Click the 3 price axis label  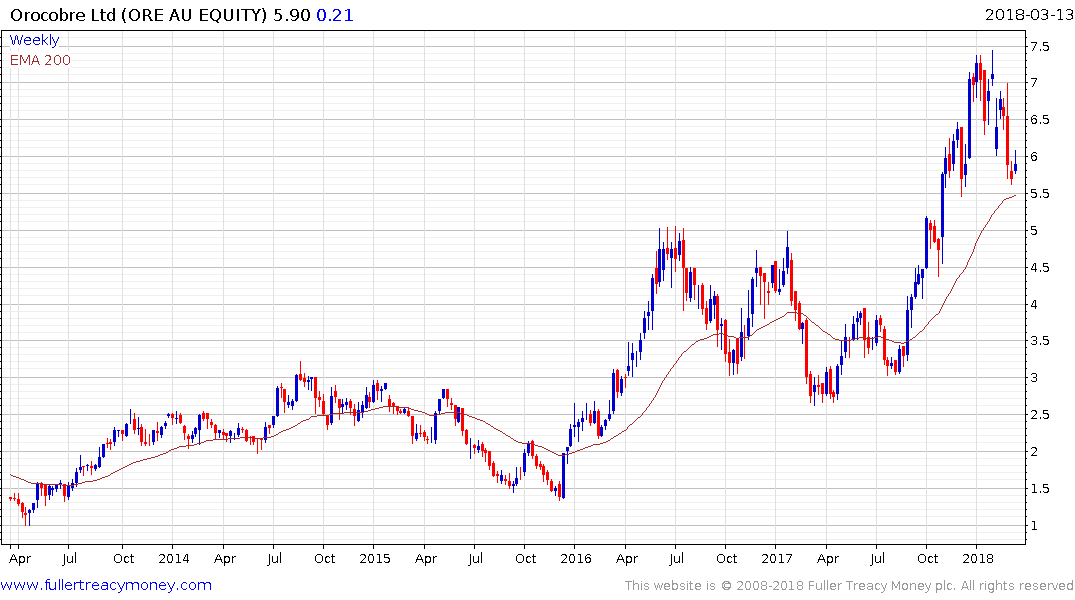tap(1034, 378)
